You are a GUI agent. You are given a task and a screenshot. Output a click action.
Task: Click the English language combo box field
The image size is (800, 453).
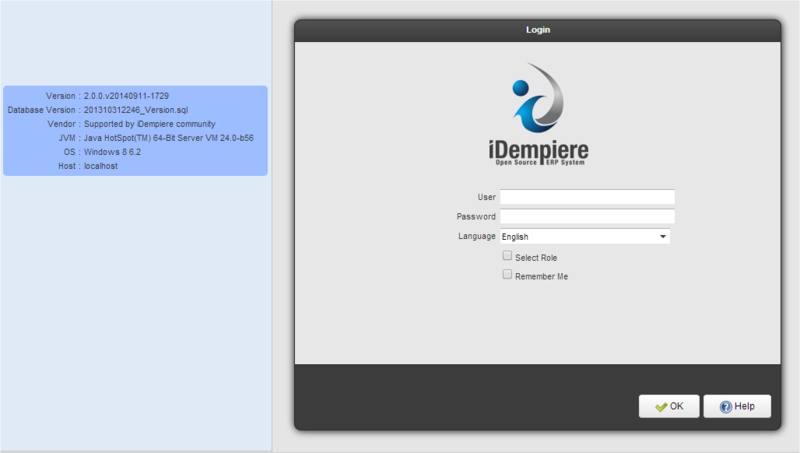(577, 237)
